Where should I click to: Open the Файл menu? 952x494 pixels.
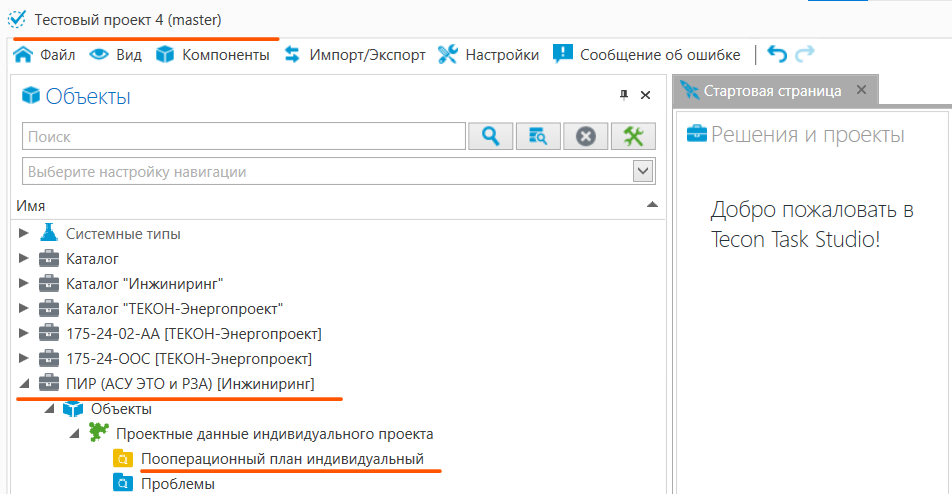point(45,55)
